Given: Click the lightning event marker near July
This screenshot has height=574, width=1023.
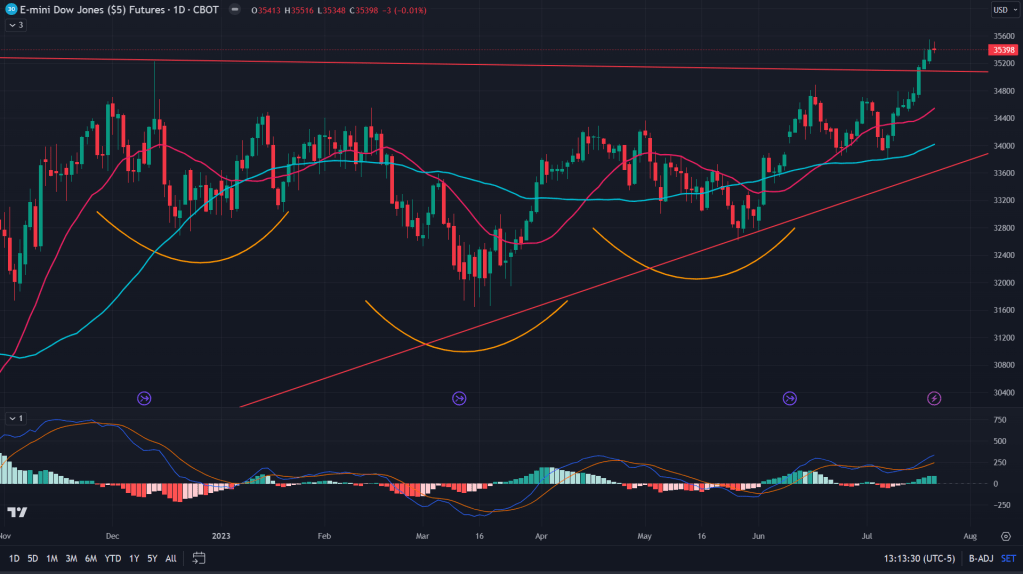Looking at the screenshot, I should [935, 398].
